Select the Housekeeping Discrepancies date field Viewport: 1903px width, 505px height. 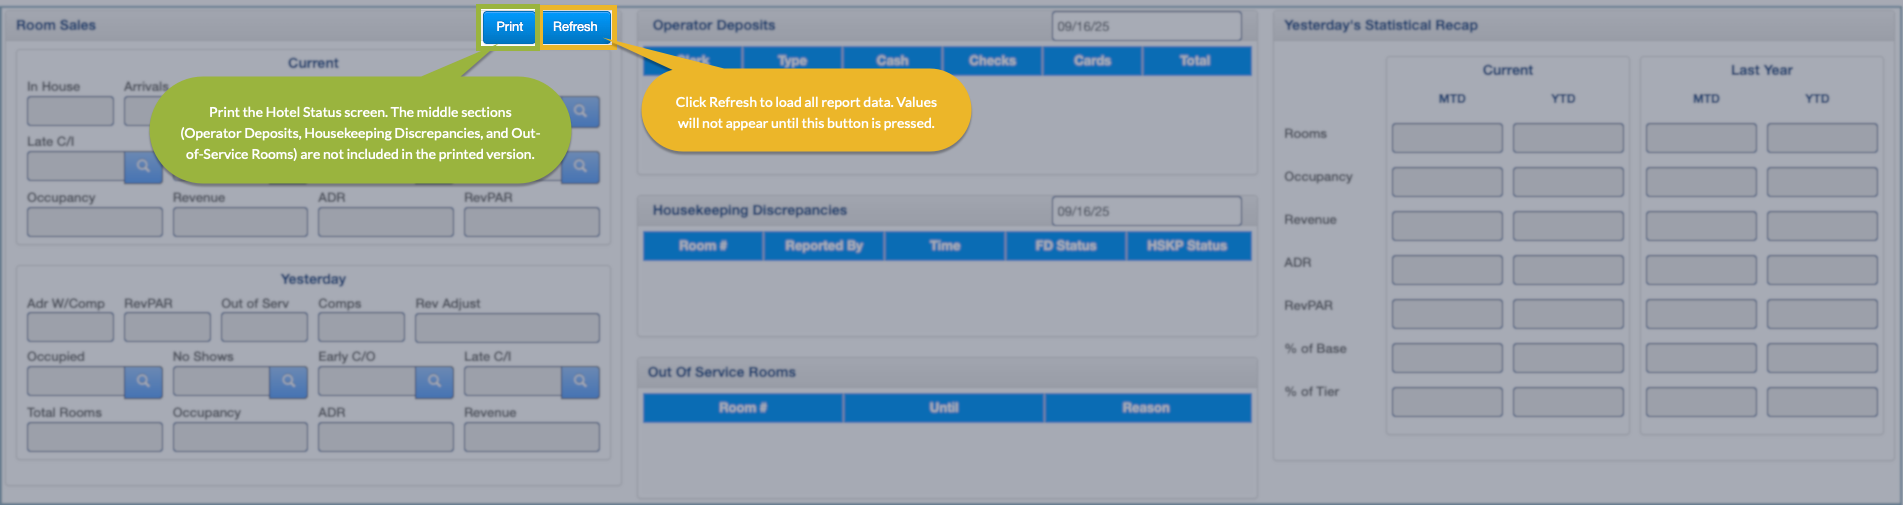[1145, 211]
